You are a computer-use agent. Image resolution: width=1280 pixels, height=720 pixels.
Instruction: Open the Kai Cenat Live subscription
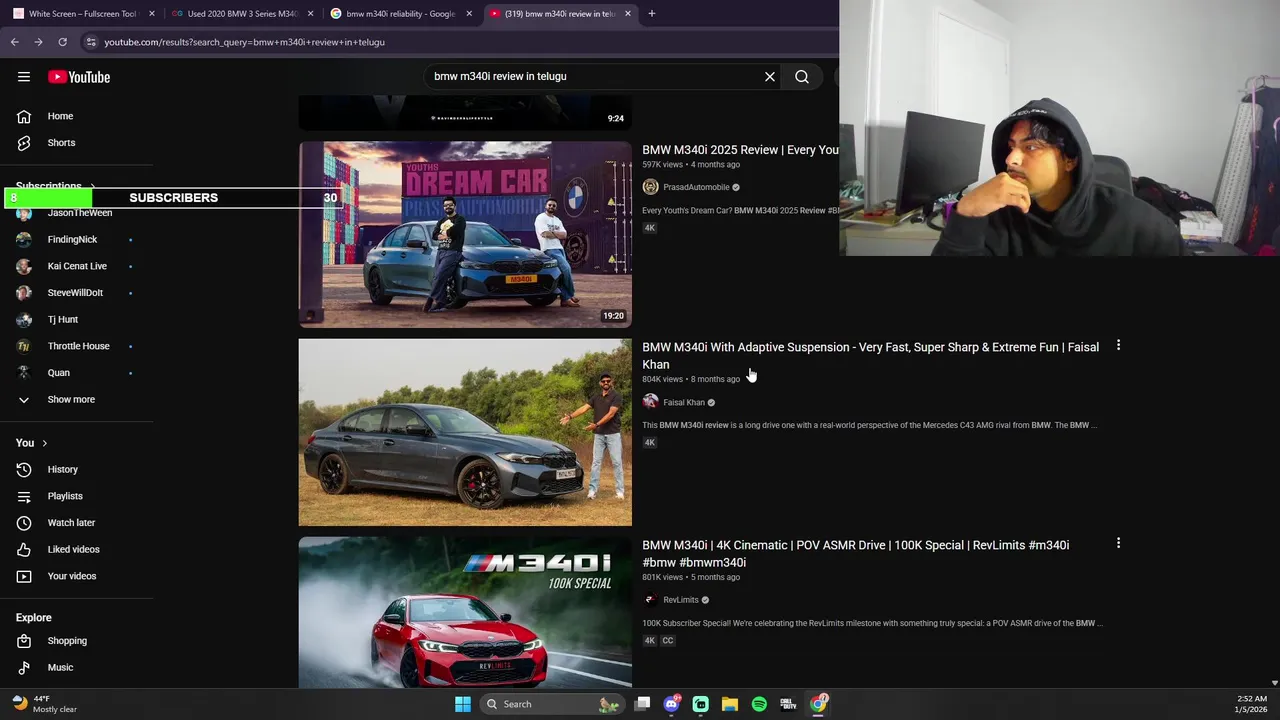coord(77,266)
